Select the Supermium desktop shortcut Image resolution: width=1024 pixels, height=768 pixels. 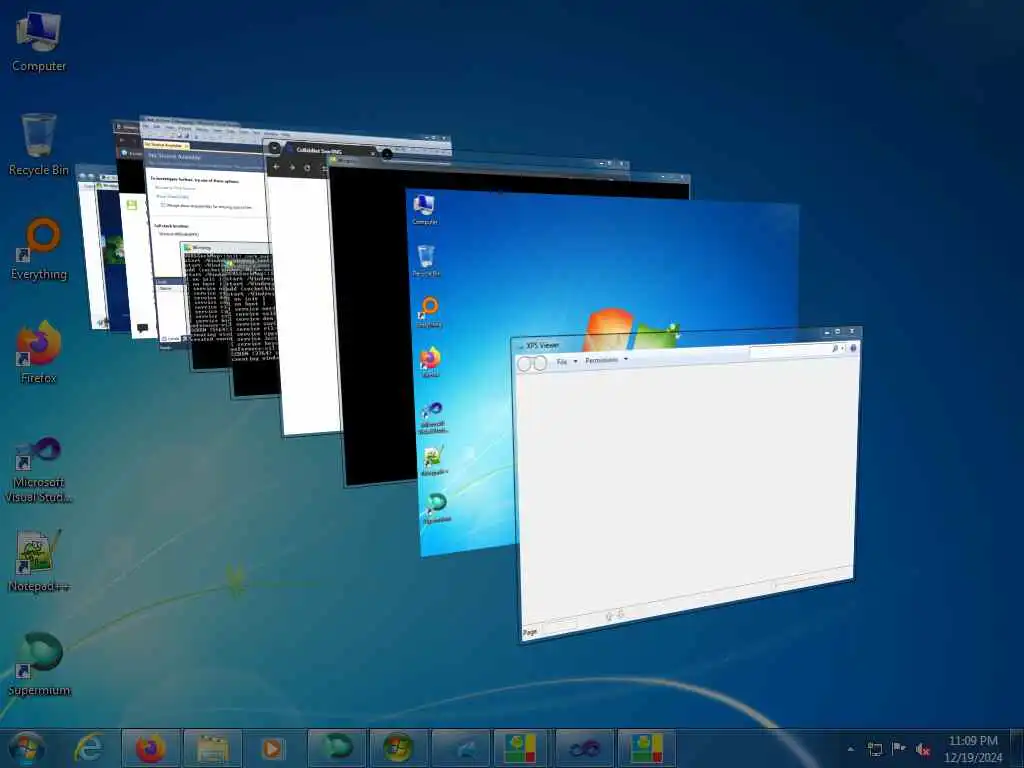(39, 665)
